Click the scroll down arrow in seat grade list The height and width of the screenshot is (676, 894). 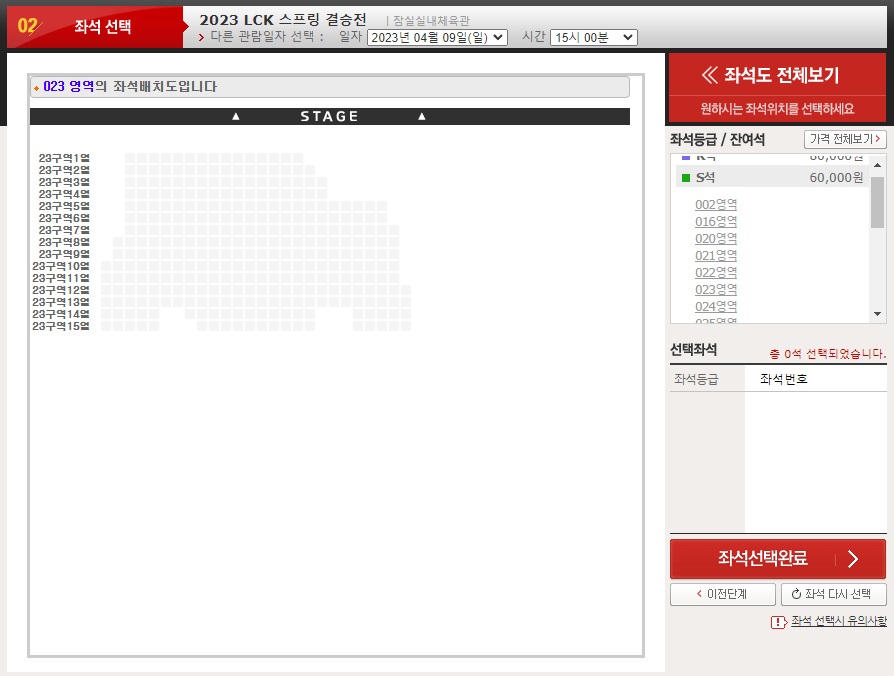877,314
